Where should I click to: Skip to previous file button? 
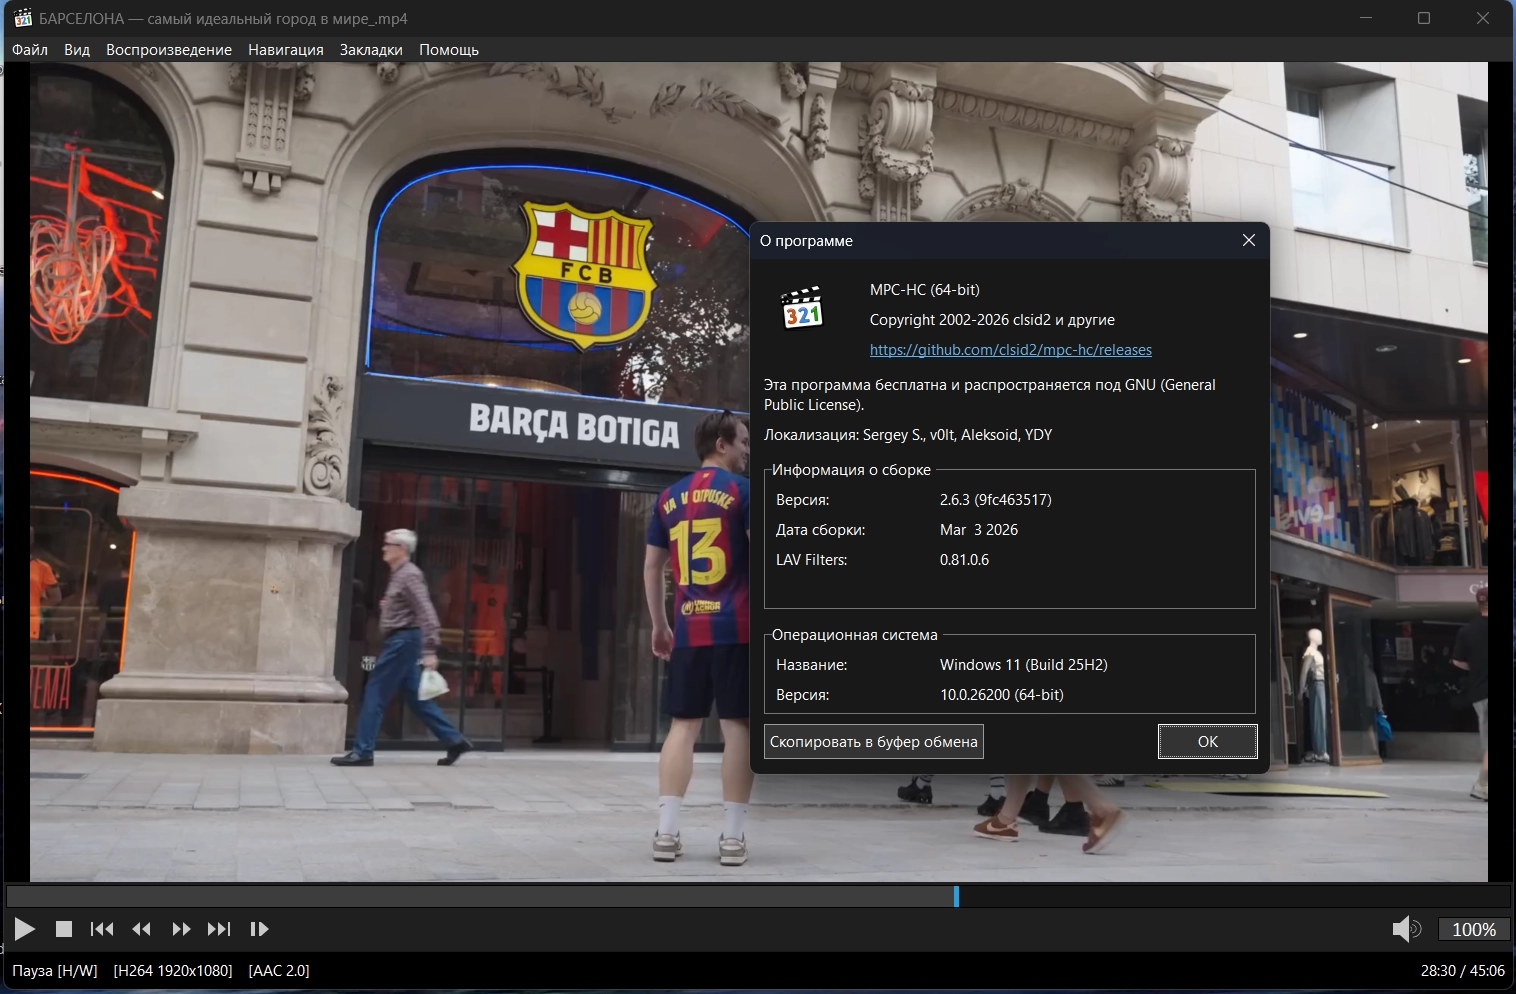pos(102,929)
